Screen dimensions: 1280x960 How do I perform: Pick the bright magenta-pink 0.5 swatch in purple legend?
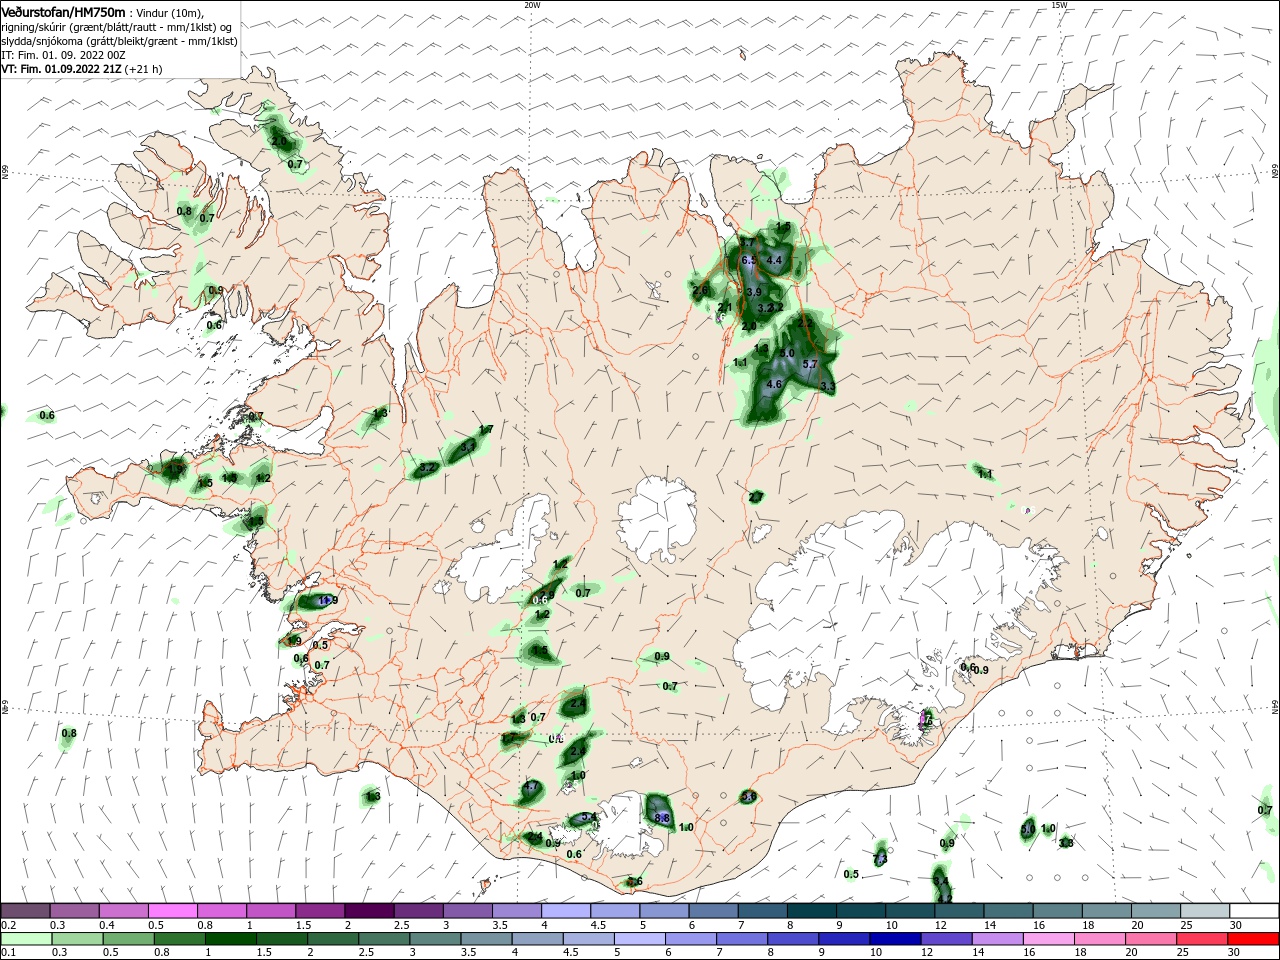coord(172,911)
